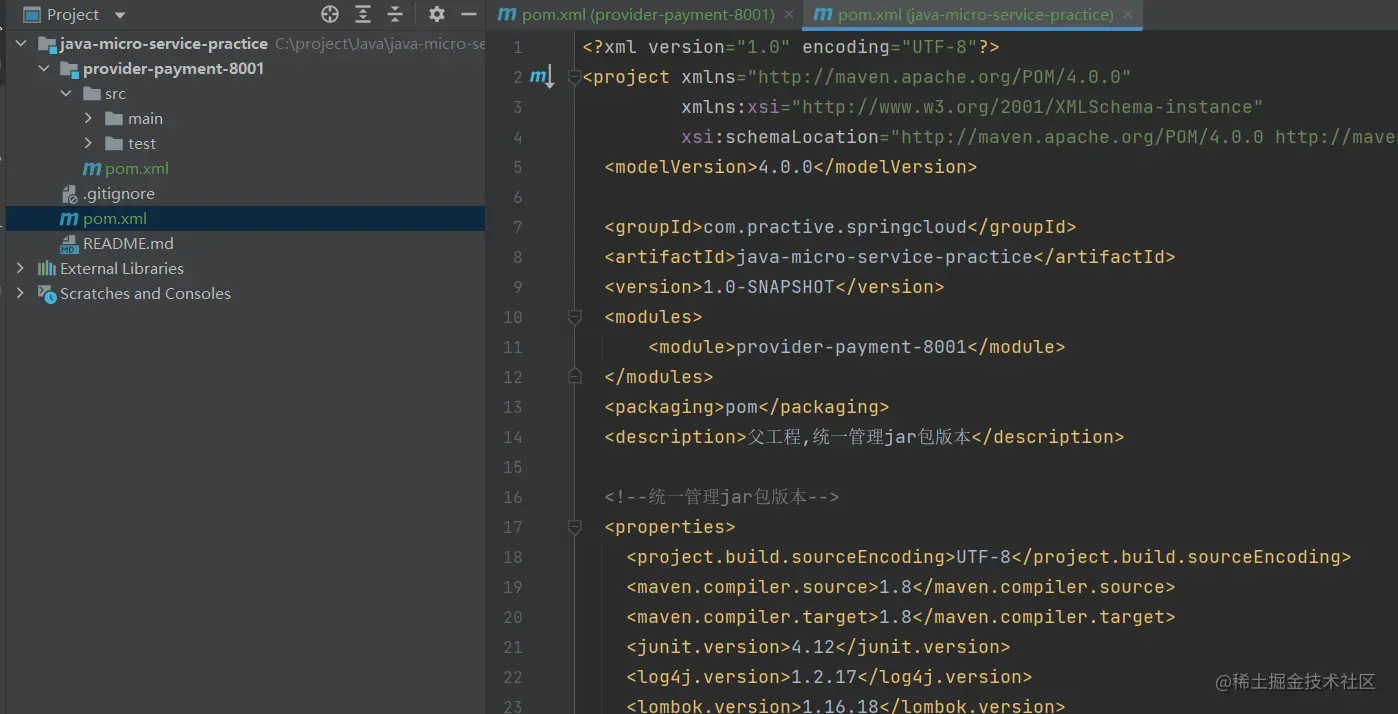1398x714 pixels.
Task: Open README.md in the project tree
Action: coord(128,244)
